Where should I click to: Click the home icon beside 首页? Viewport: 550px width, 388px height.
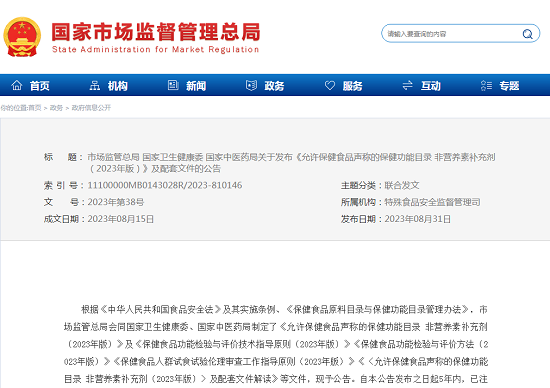[x=16, y=85]
